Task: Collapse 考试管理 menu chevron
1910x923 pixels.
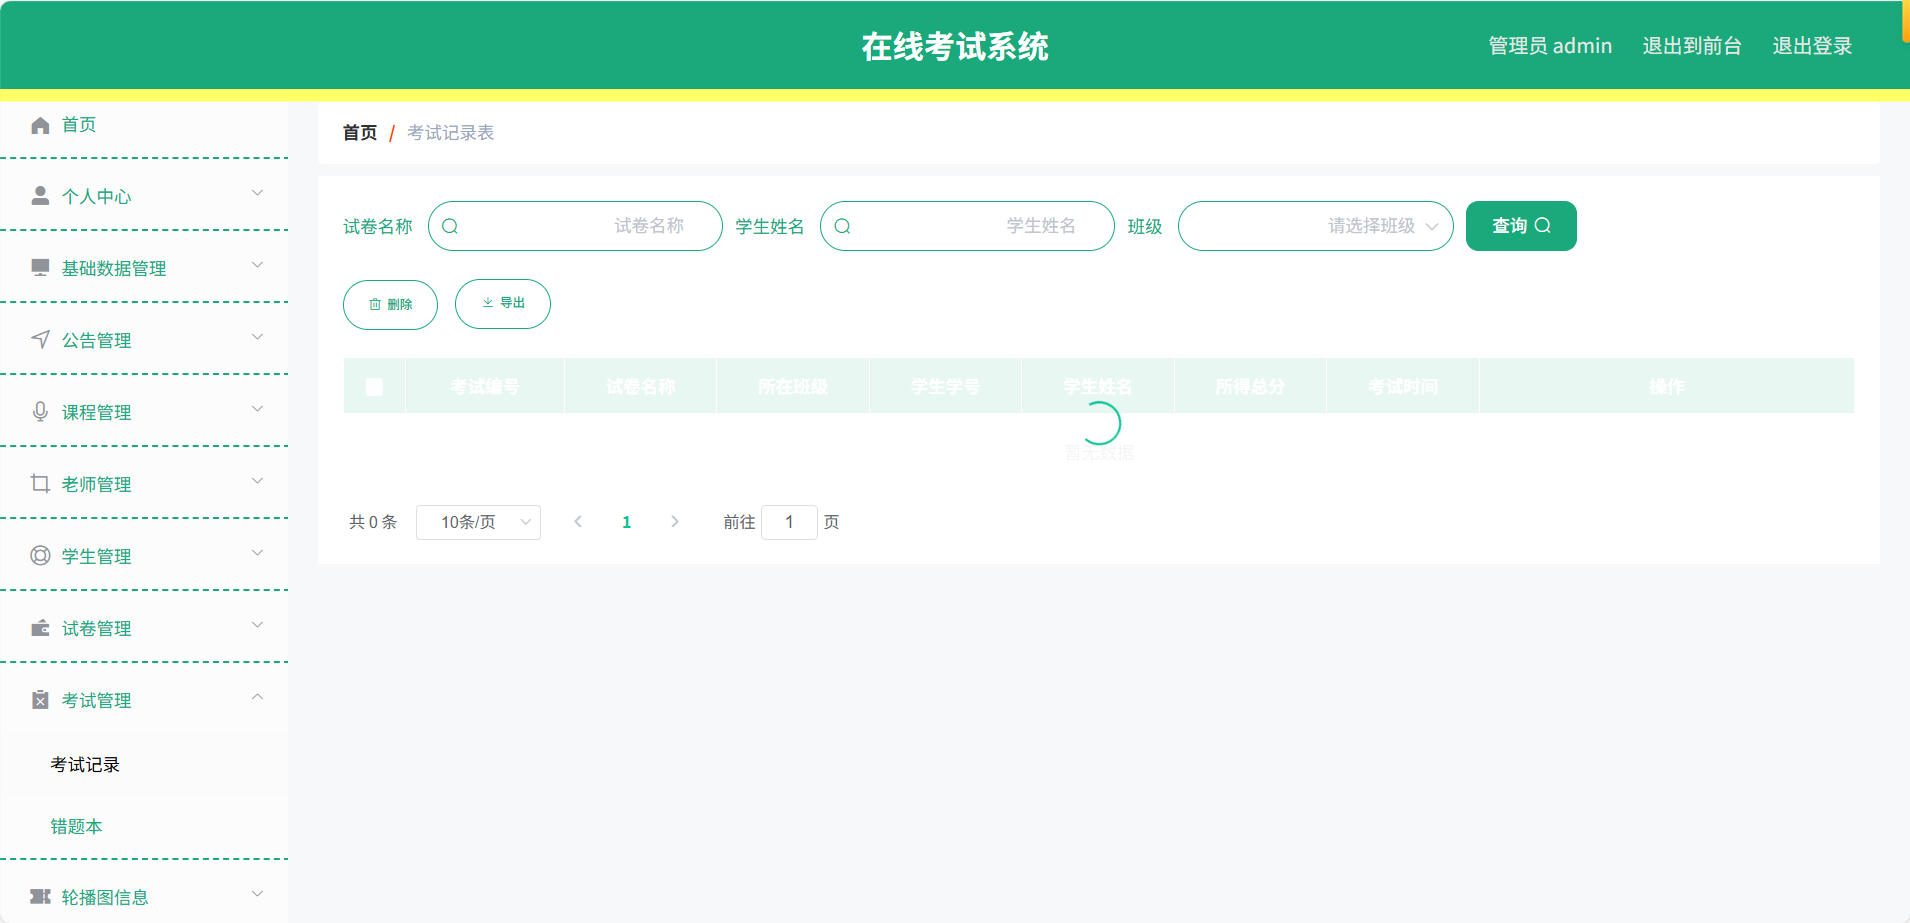Action: 257,697
